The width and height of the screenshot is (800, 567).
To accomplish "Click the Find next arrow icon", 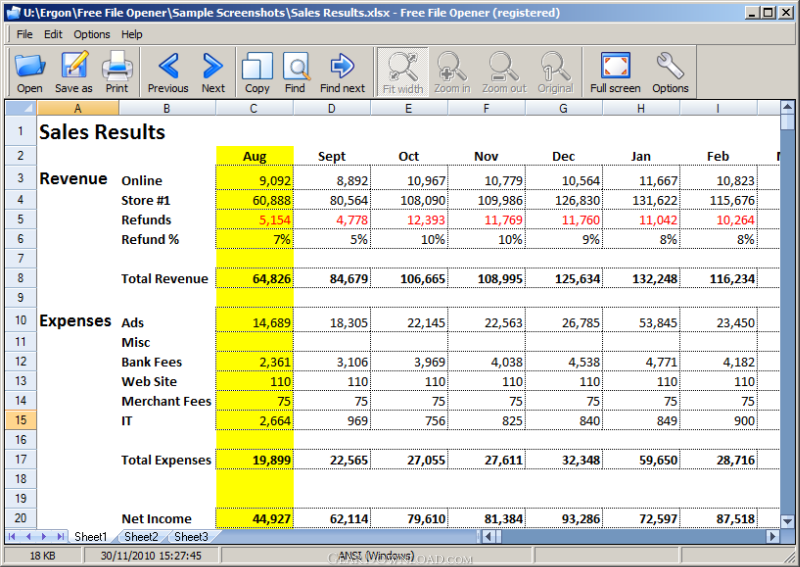I will coord(342,72).
